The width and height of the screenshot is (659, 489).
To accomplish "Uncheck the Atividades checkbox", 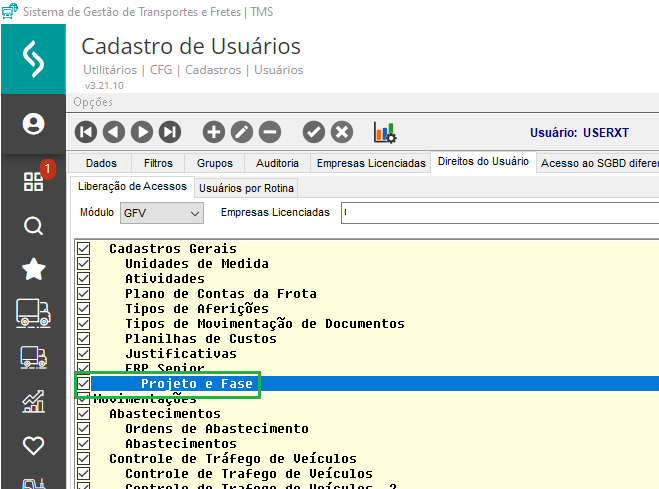I will tap(84, 279).
